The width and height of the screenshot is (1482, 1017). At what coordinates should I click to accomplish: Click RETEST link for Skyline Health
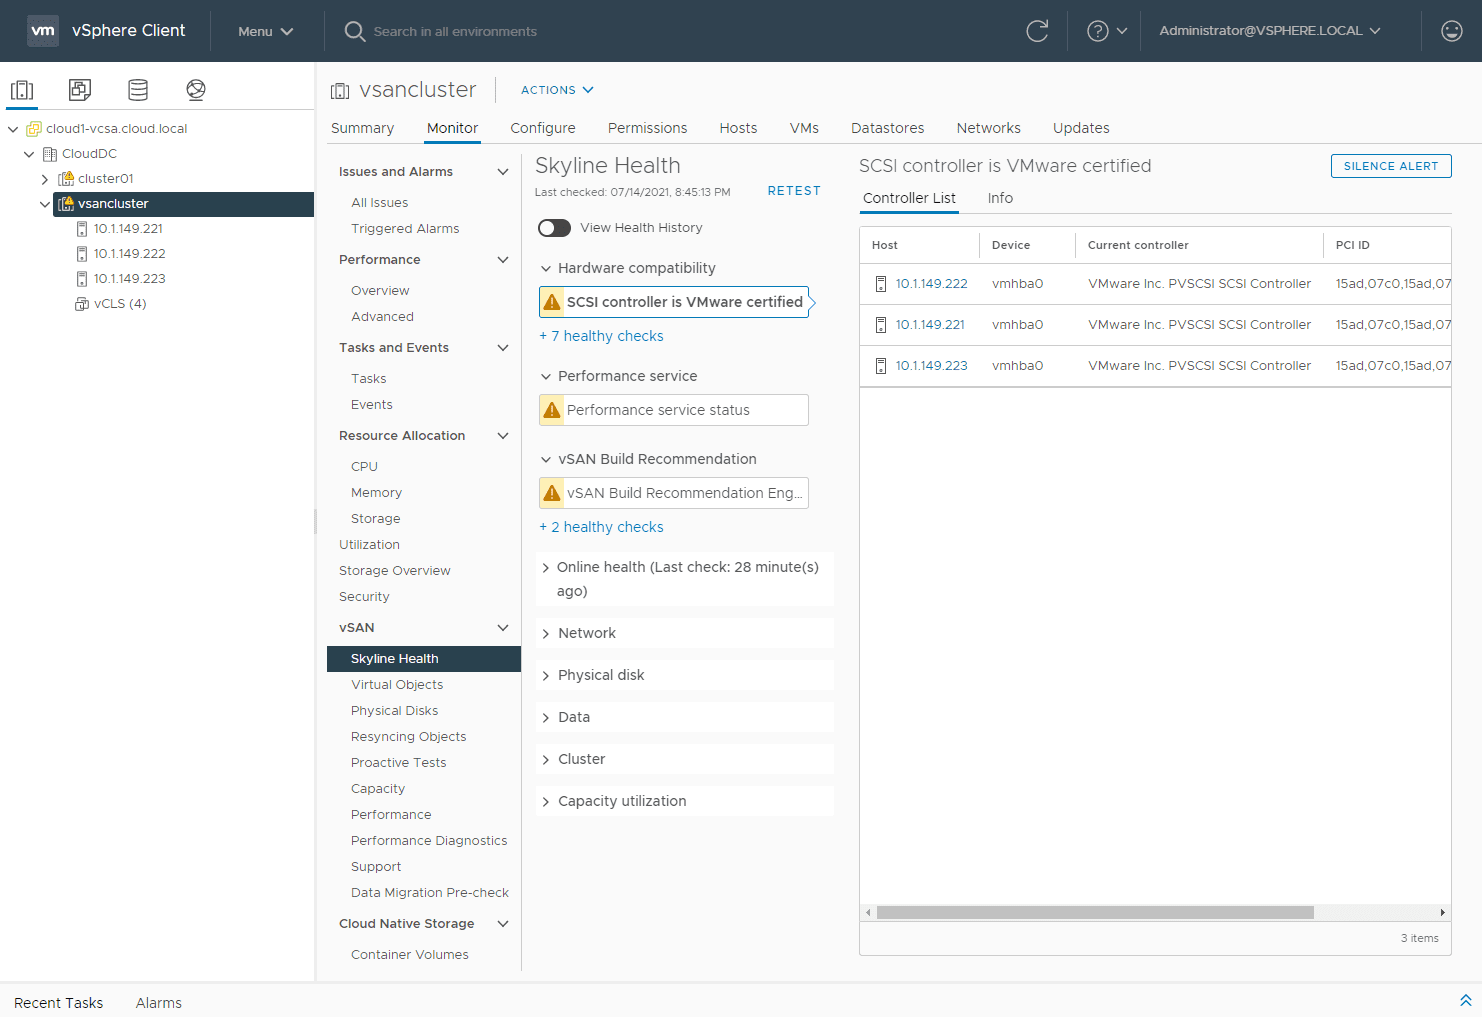coord(794,191)
